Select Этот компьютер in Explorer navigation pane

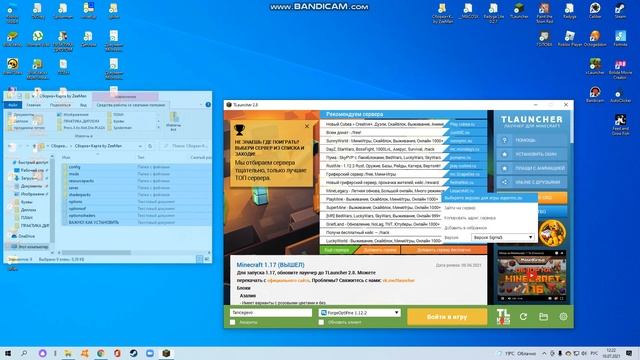coord(29,247)
